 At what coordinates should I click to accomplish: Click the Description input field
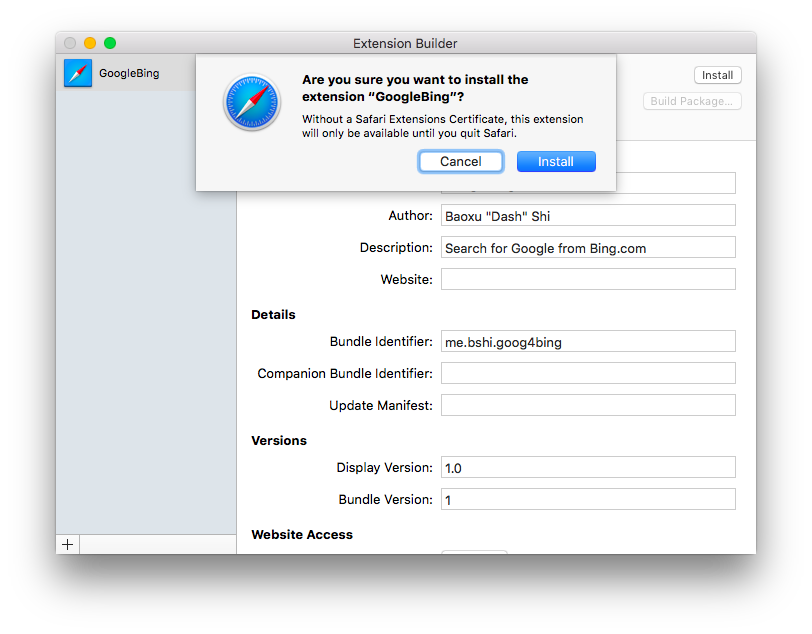pyautogui.click(x=588, y=248)
